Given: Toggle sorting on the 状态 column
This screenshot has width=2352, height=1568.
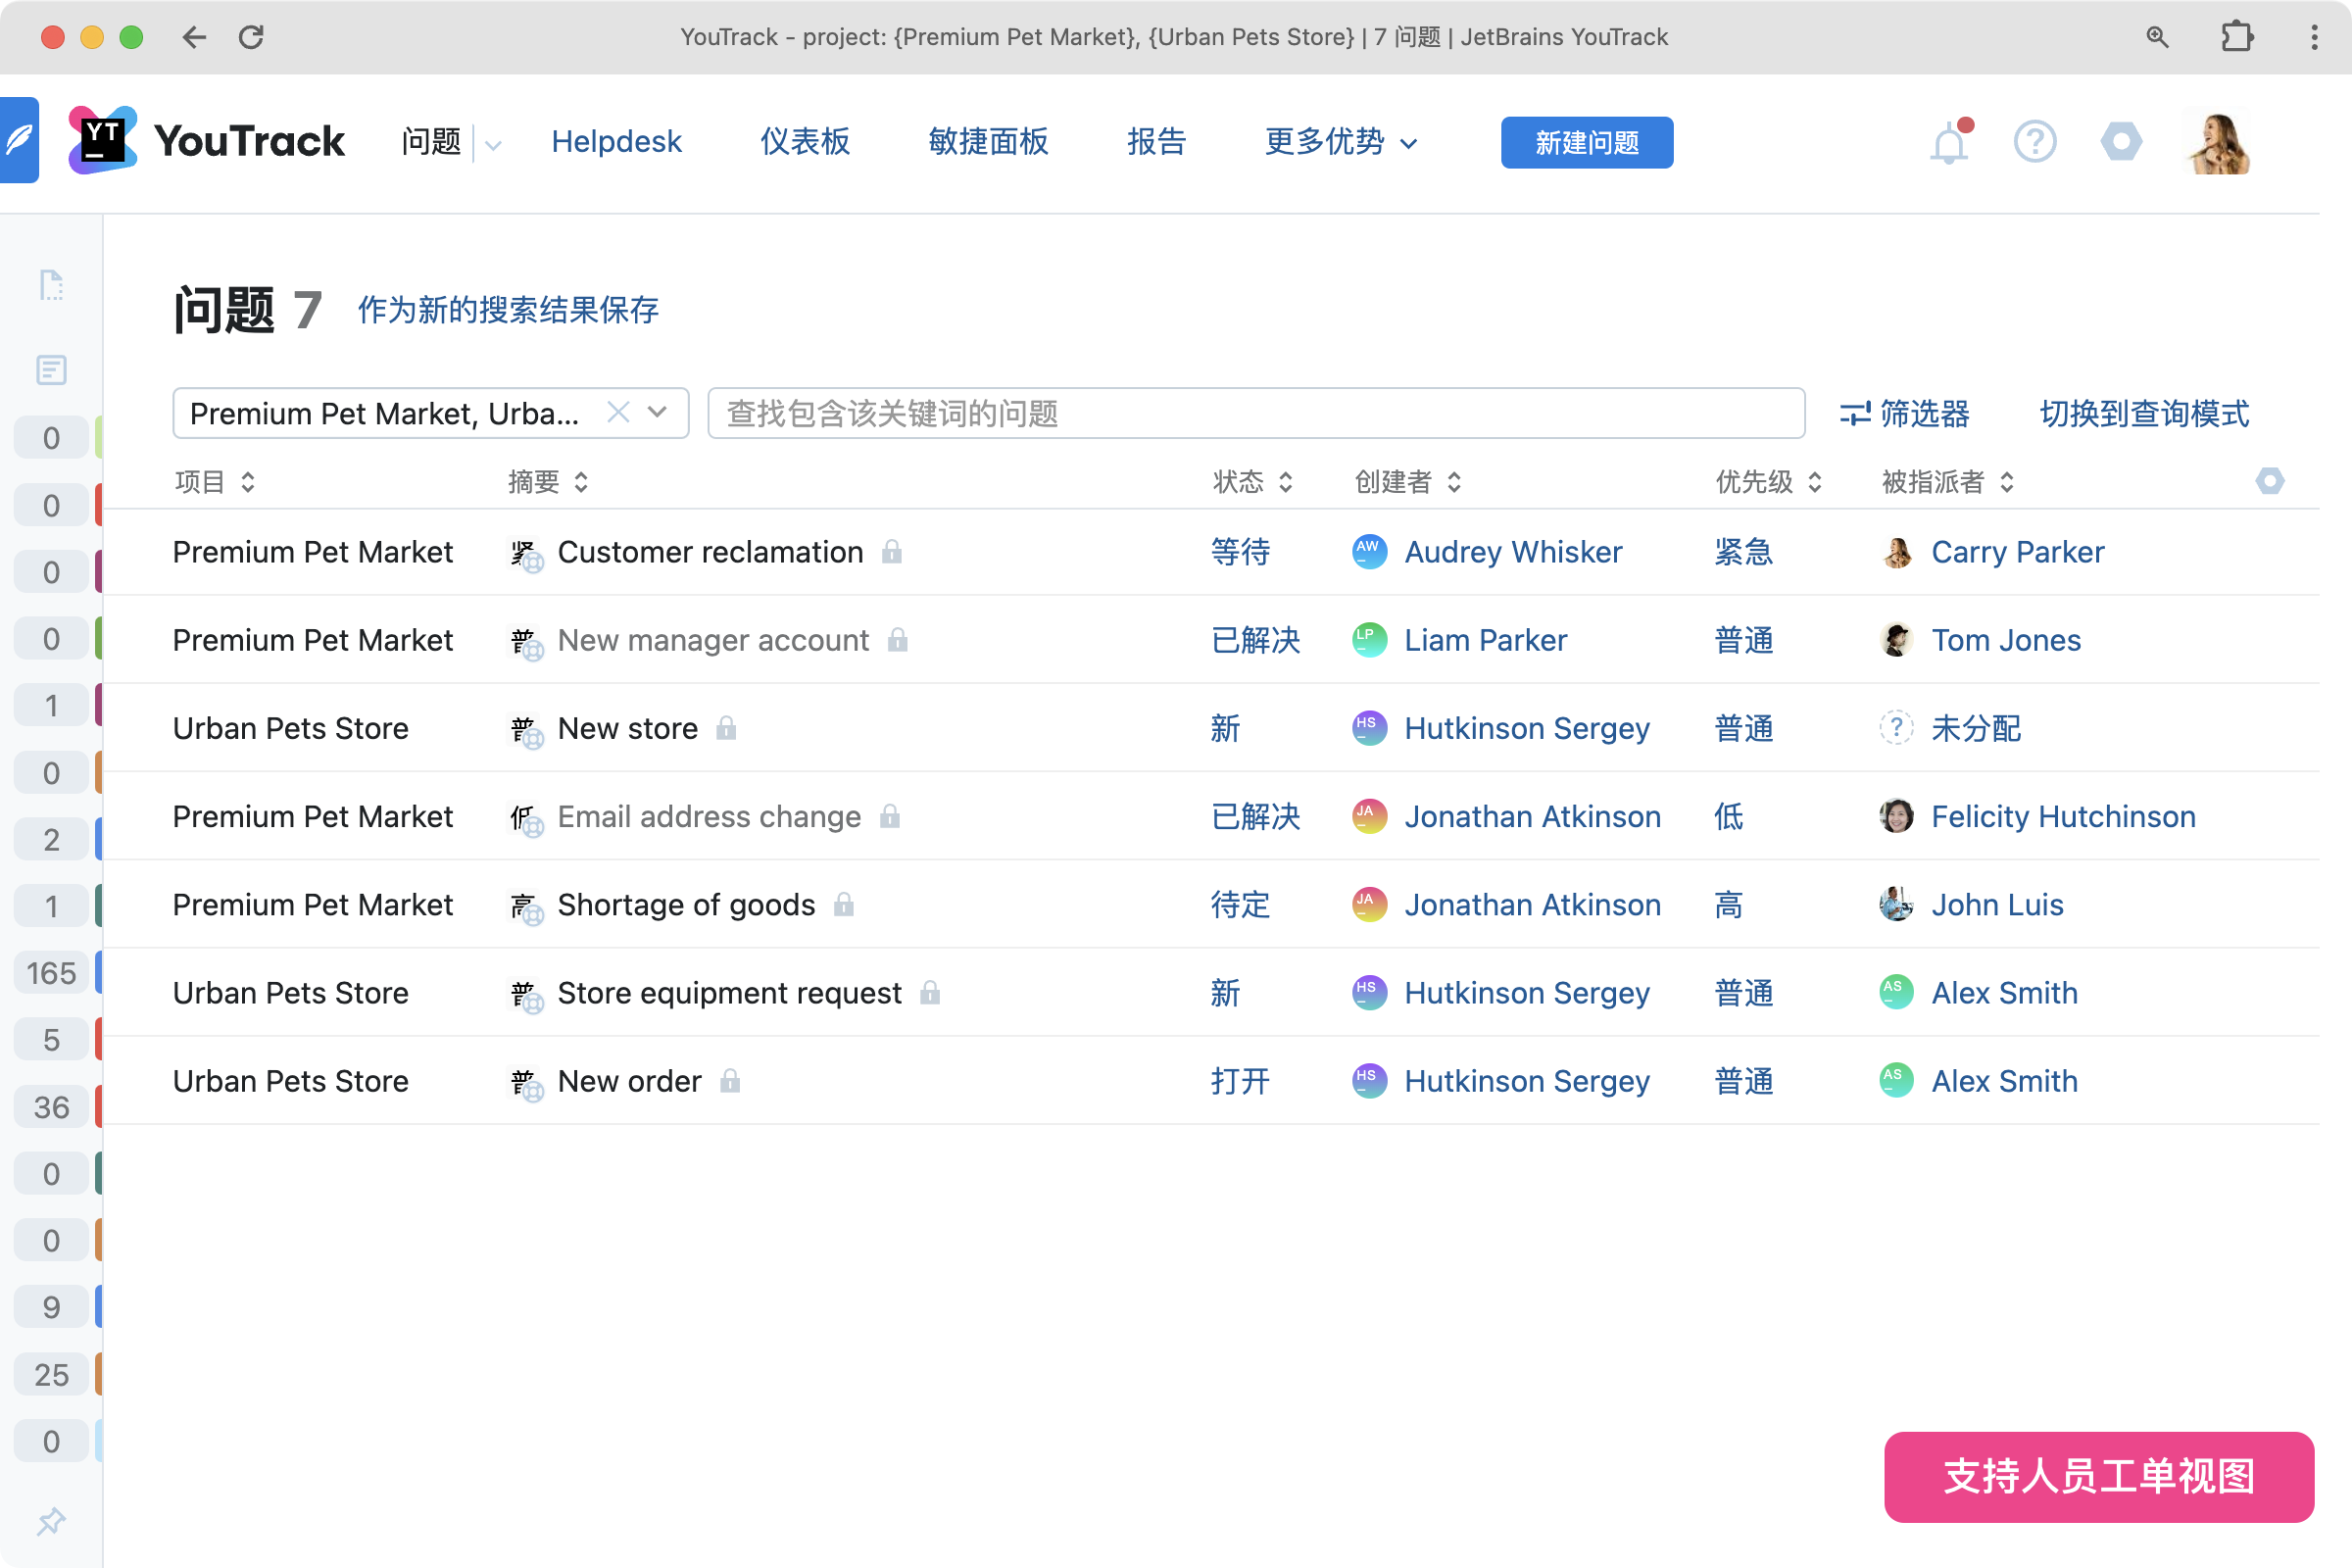Looking at the screenshot, I should (1252, 482).
